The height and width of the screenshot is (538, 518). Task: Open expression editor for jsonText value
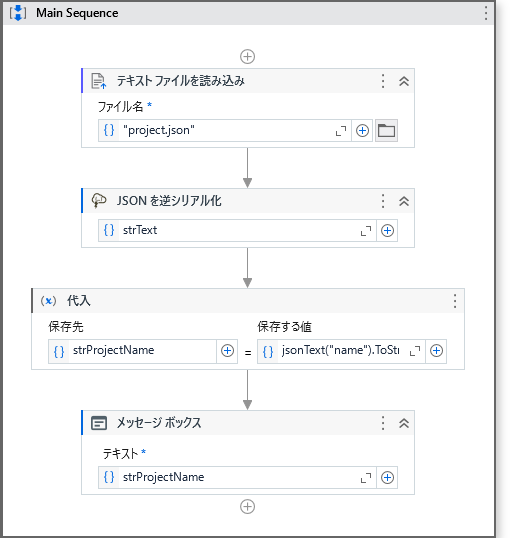click(415, 351)
